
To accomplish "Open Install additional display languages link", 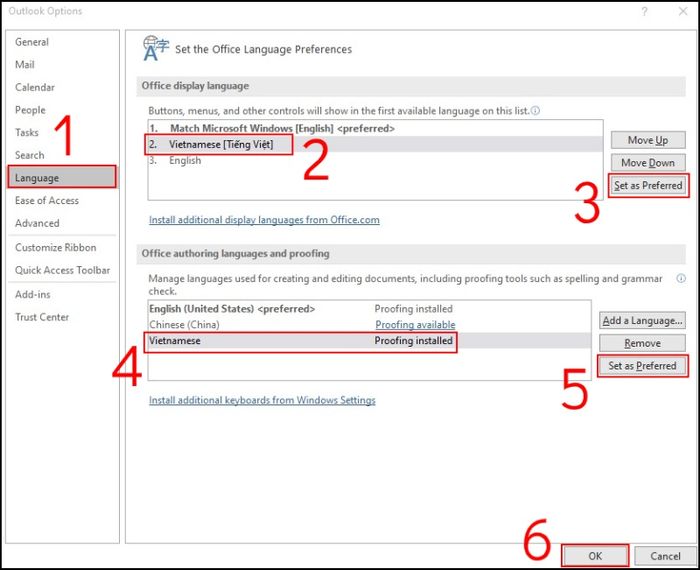I will point(264,220).
